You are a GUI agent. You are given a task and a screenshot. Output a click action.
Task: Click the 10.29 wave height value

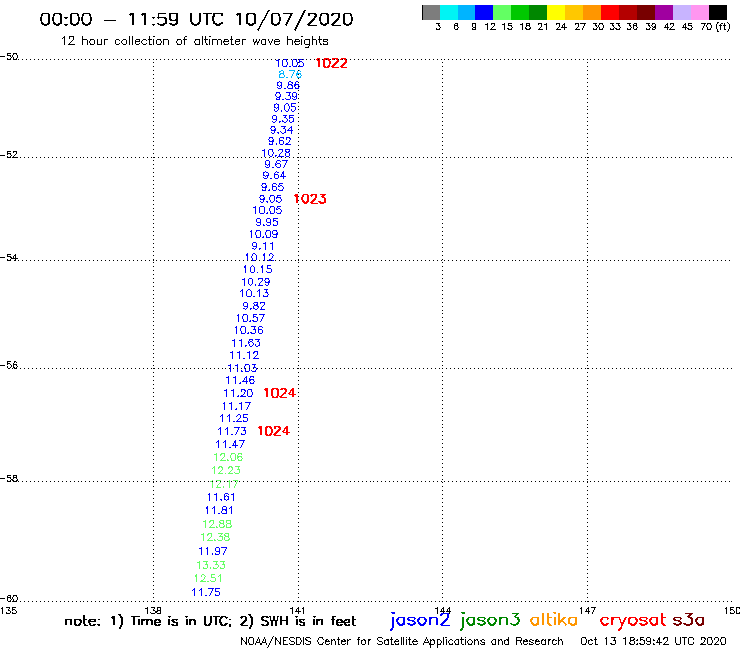pyautogui.click(x=256, y=282)
